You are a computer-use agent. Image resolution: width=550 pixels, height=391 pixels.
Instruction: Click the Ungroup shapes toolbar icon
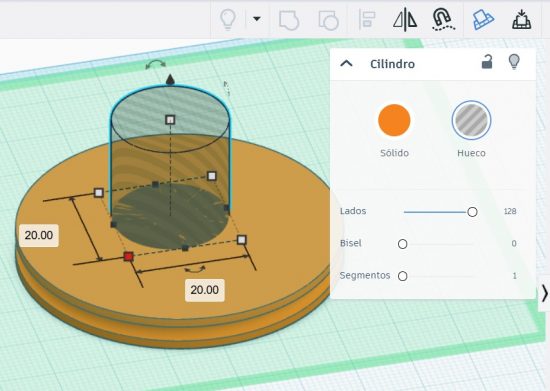[328, 20]
